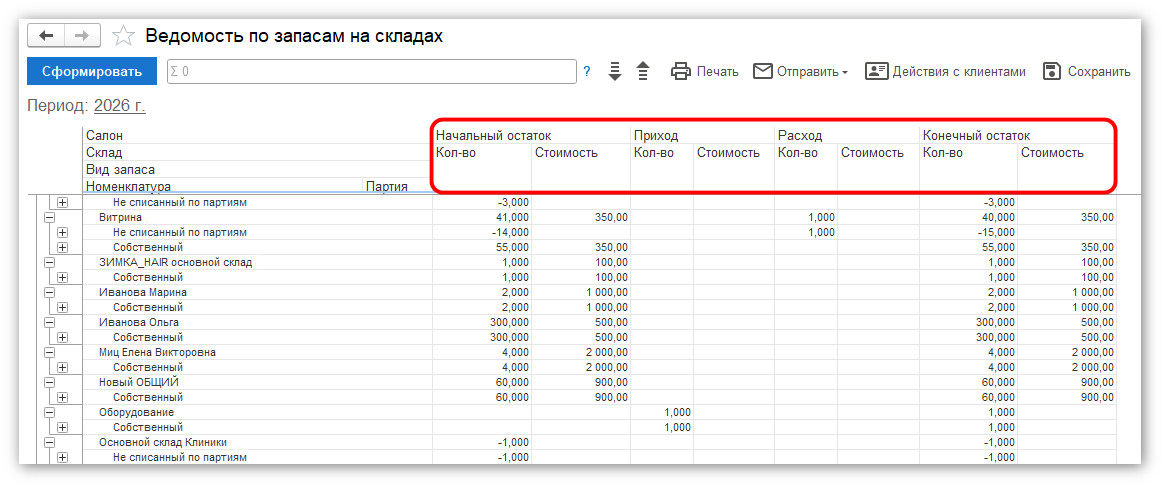Open the question mark help icon
The height and width of the screenshot is (484, 1161).
tap(587, 72)
